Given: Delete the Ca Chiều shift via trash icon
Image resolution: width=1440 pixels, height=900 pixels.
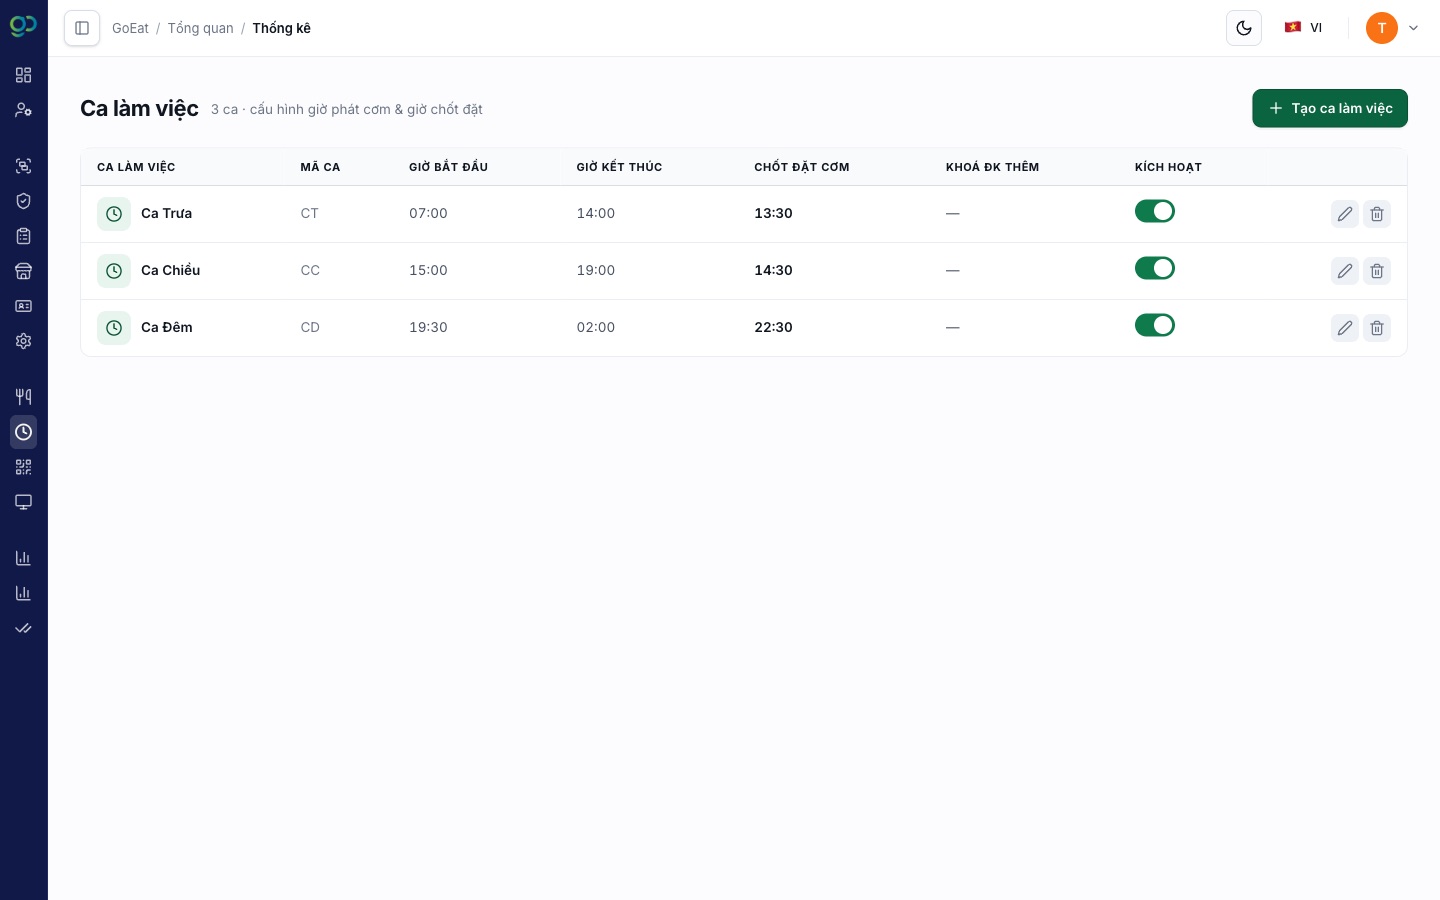Looking at the screenshot, I should click(1377, 271).
